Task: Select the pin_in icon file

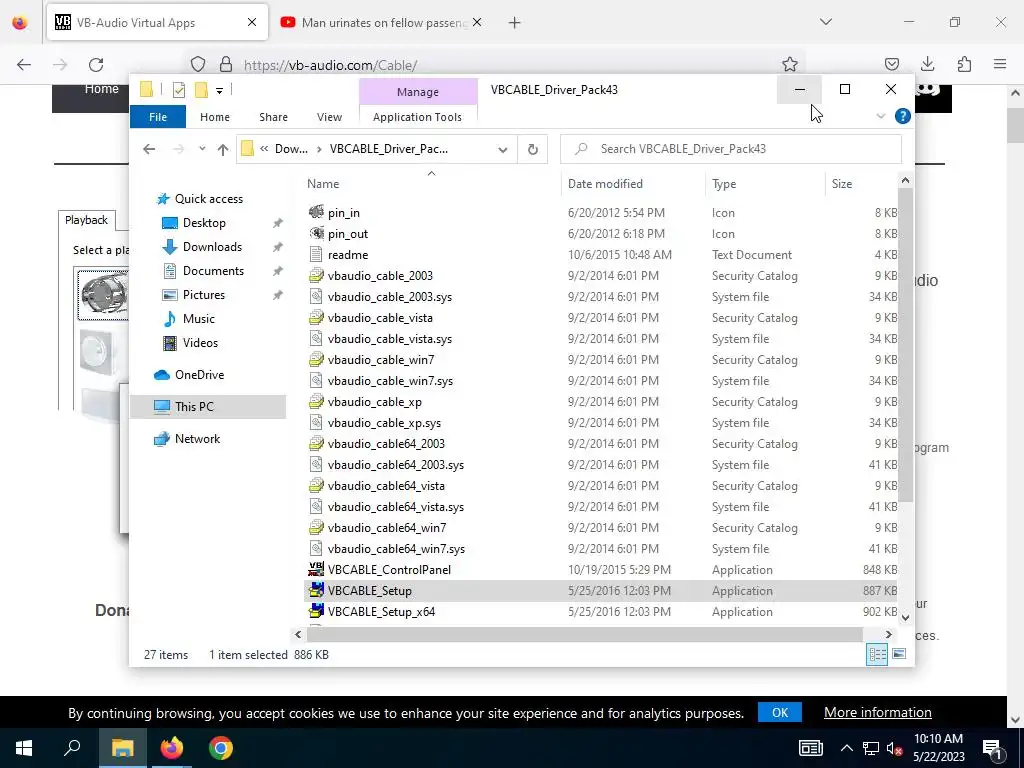Action: 316,212
